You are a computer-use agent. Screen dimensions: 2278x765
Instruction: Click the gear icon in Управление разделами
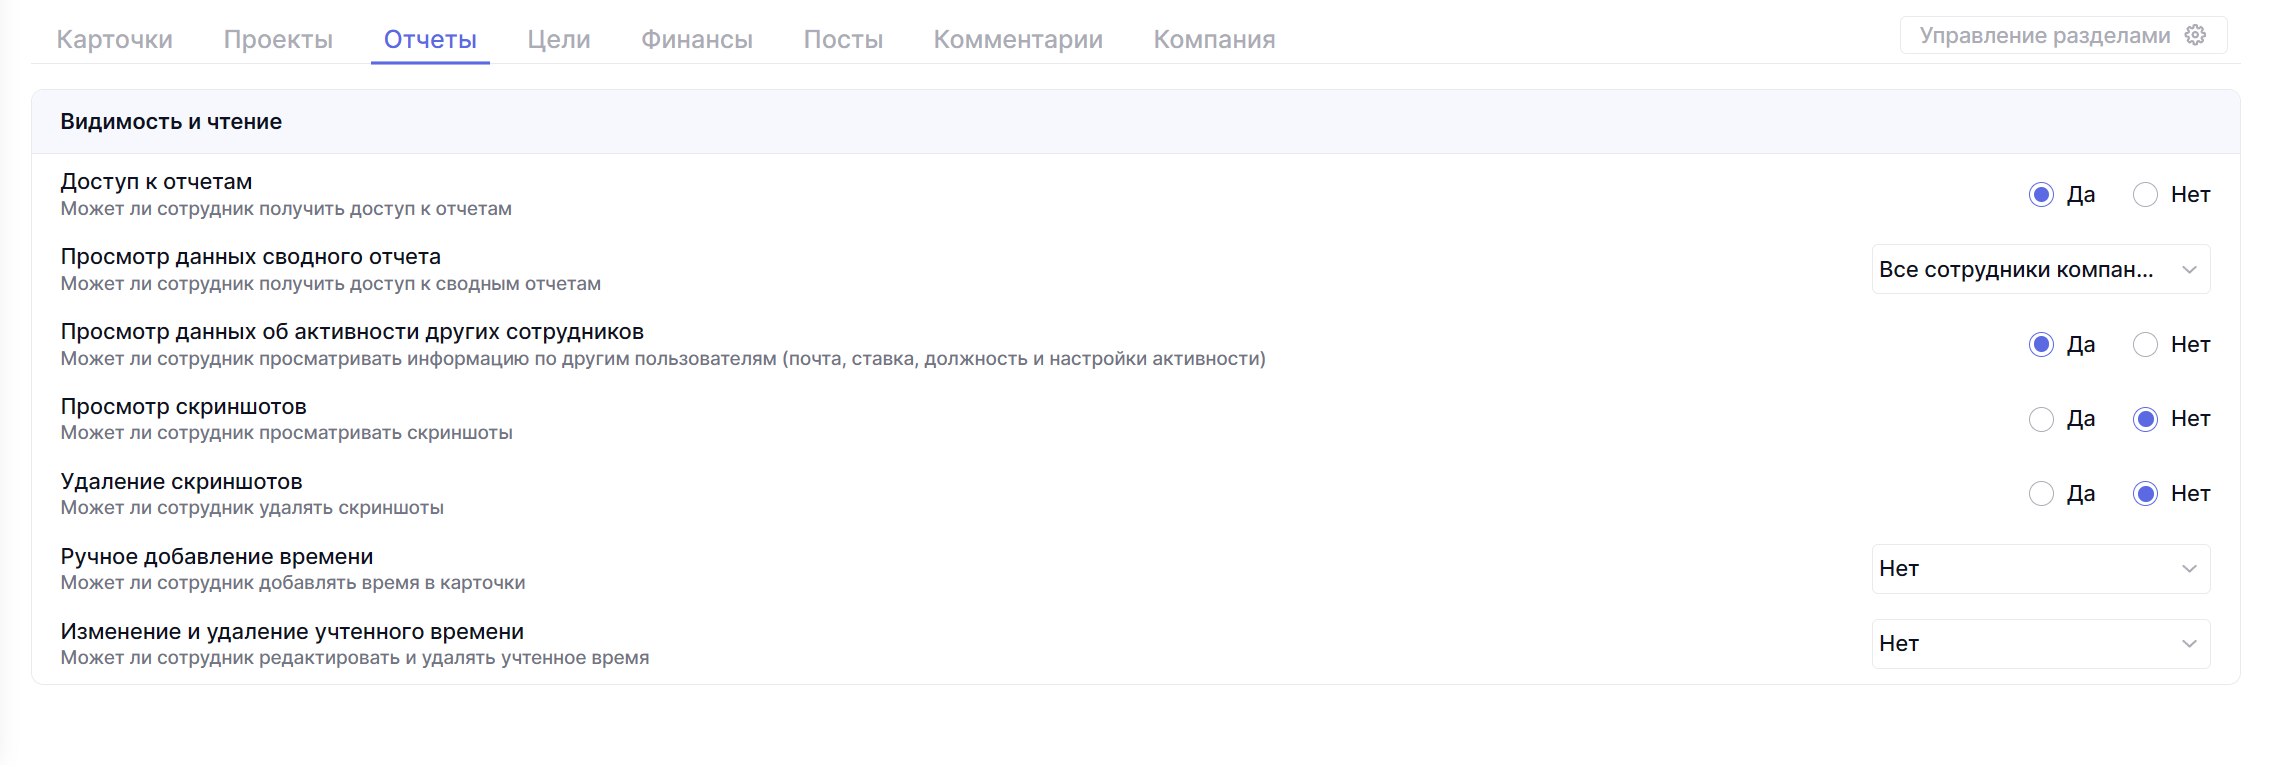tap(2195, 35)
